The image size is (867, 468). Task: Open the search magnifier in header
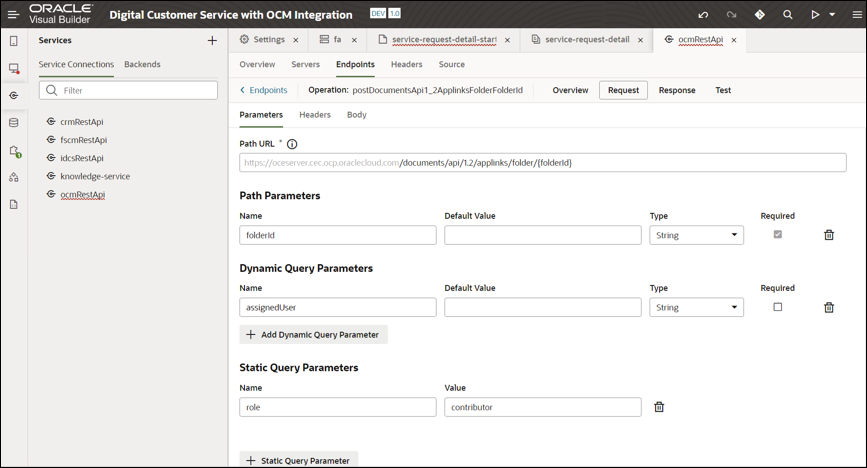pyautogui.click(x=788, y=15)
